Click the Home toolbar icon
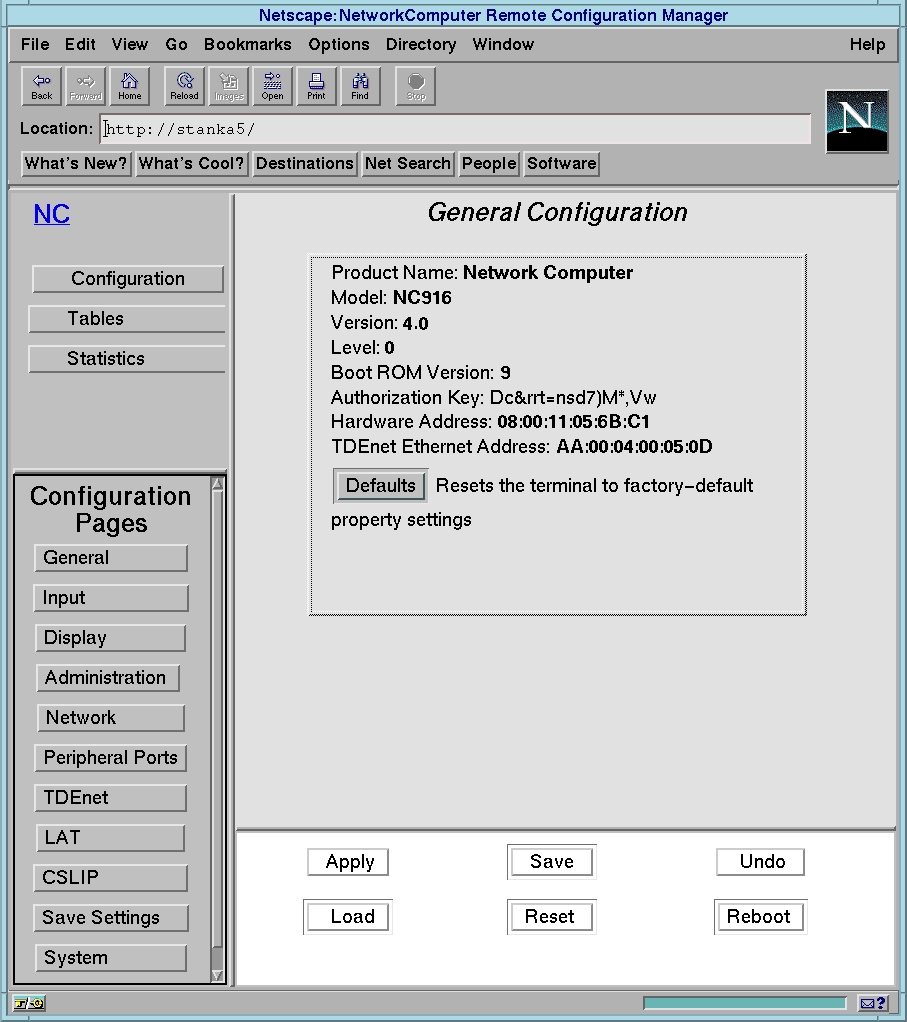 click(130, 86)
